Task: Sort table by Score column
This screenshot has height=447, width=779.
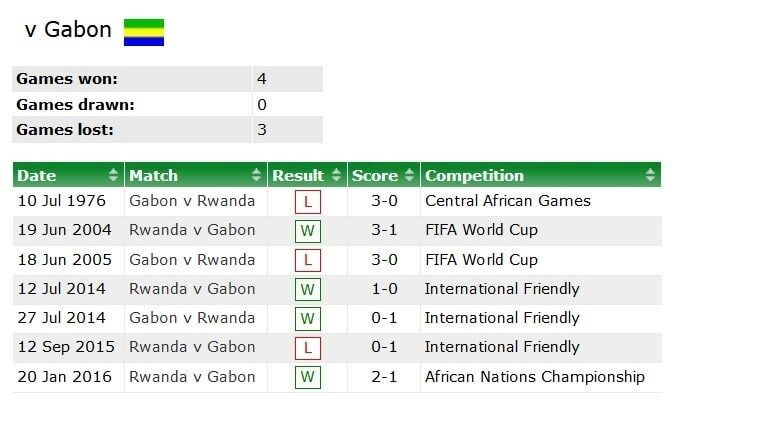Action: click(x=383, y=176)
